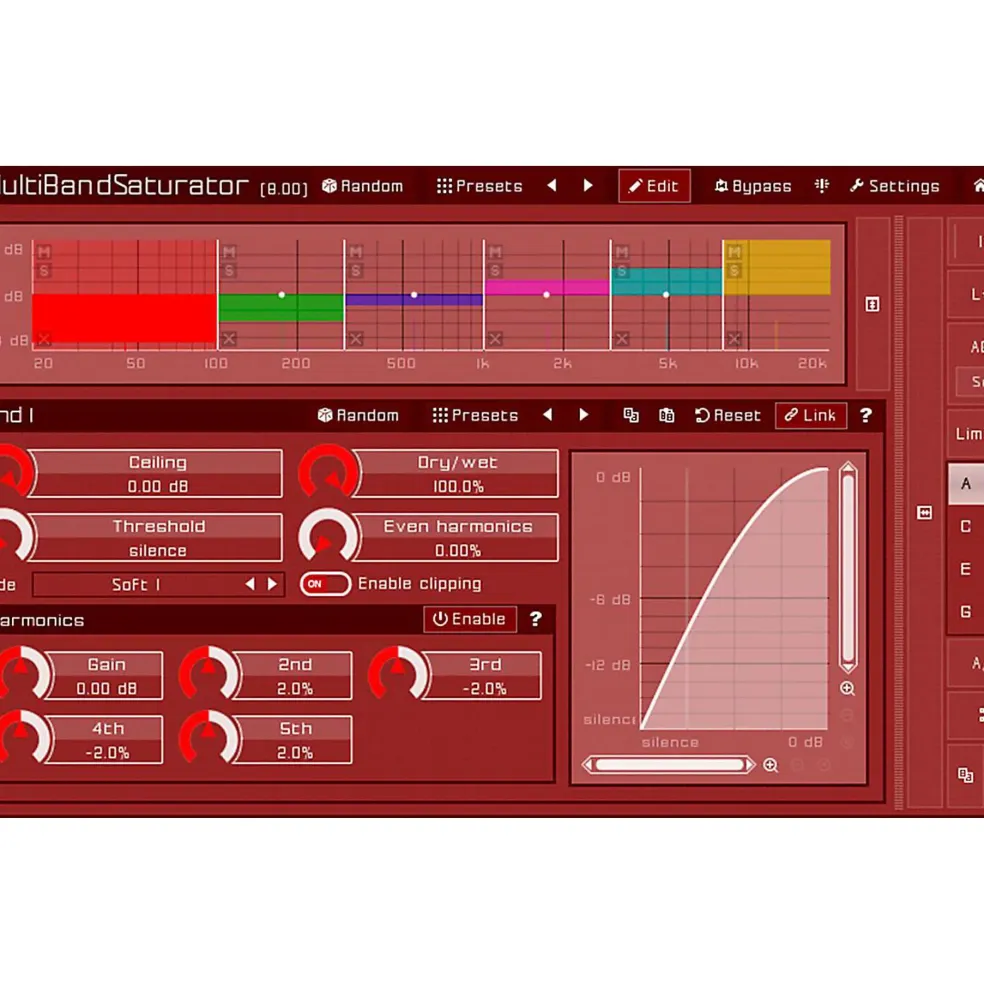Solo the red first band

44,271
